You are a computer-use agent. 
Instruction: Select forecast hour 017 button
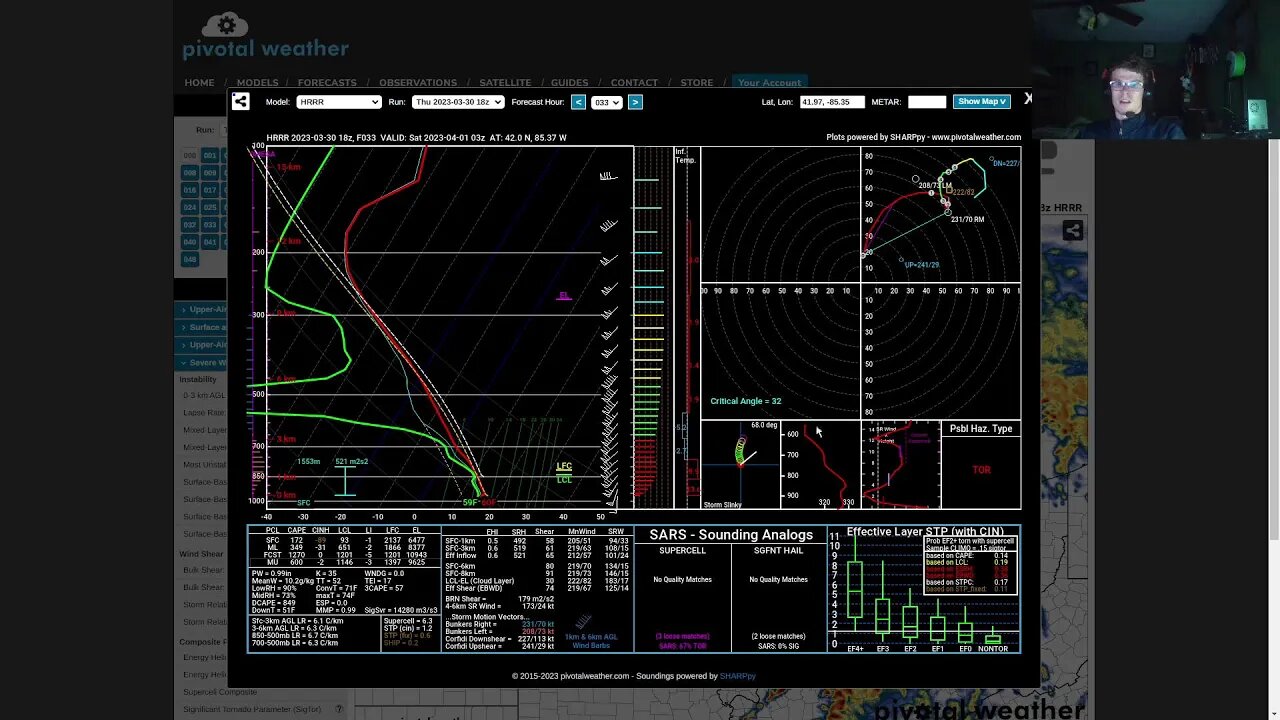point(209,190)
